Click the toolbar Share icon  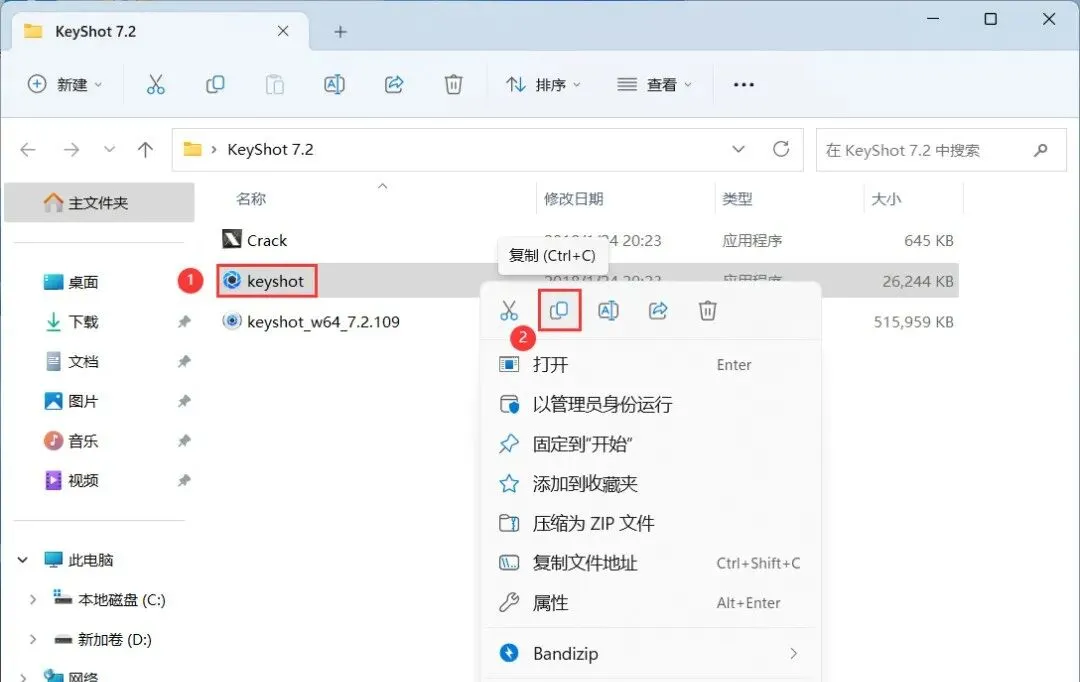tap(394, 85)
